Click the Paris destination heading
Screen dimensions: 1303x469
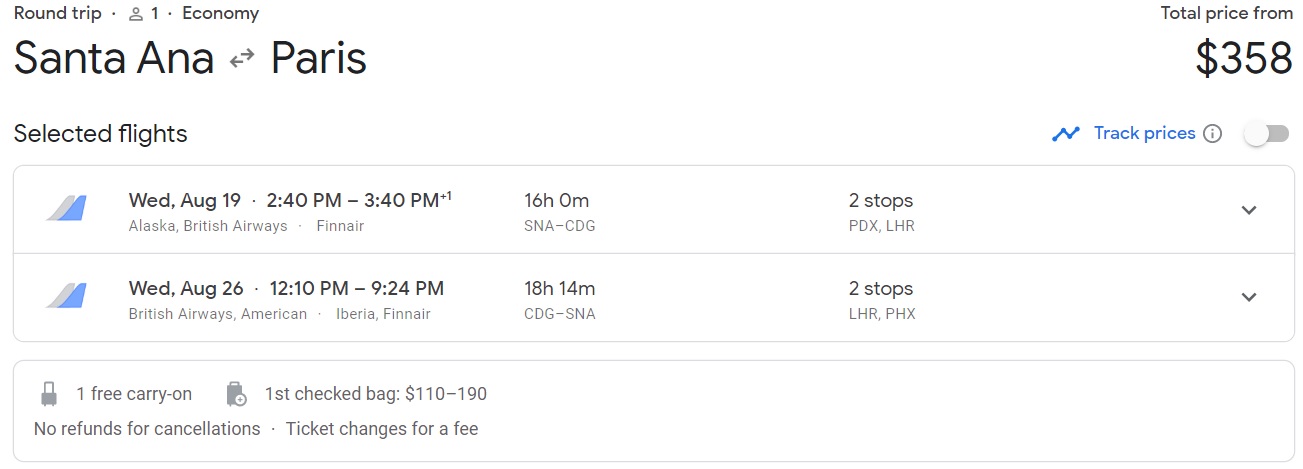(319, 59)
